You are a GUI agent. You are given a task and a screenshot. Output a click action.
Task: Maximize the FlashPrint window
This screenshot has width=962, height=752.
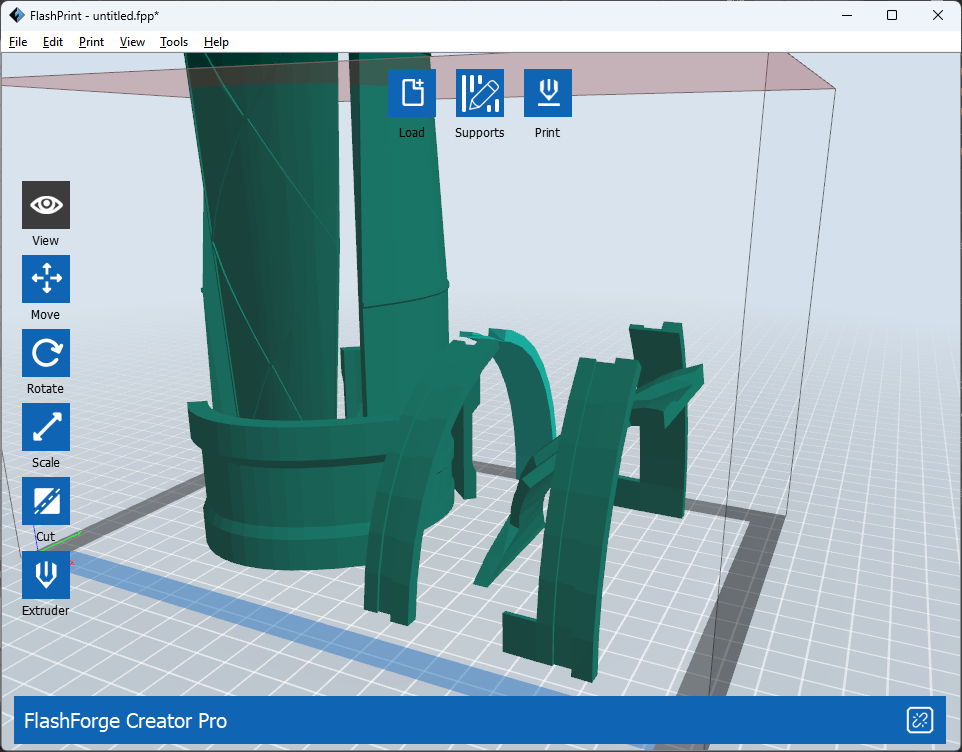point(892,15)
